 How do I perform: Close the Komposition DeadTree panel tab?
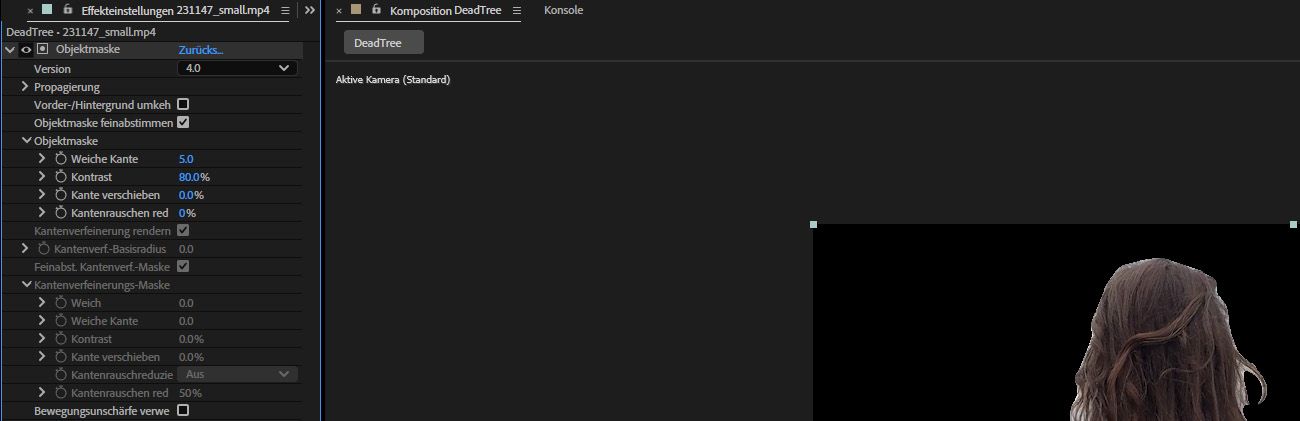(337, 10)
